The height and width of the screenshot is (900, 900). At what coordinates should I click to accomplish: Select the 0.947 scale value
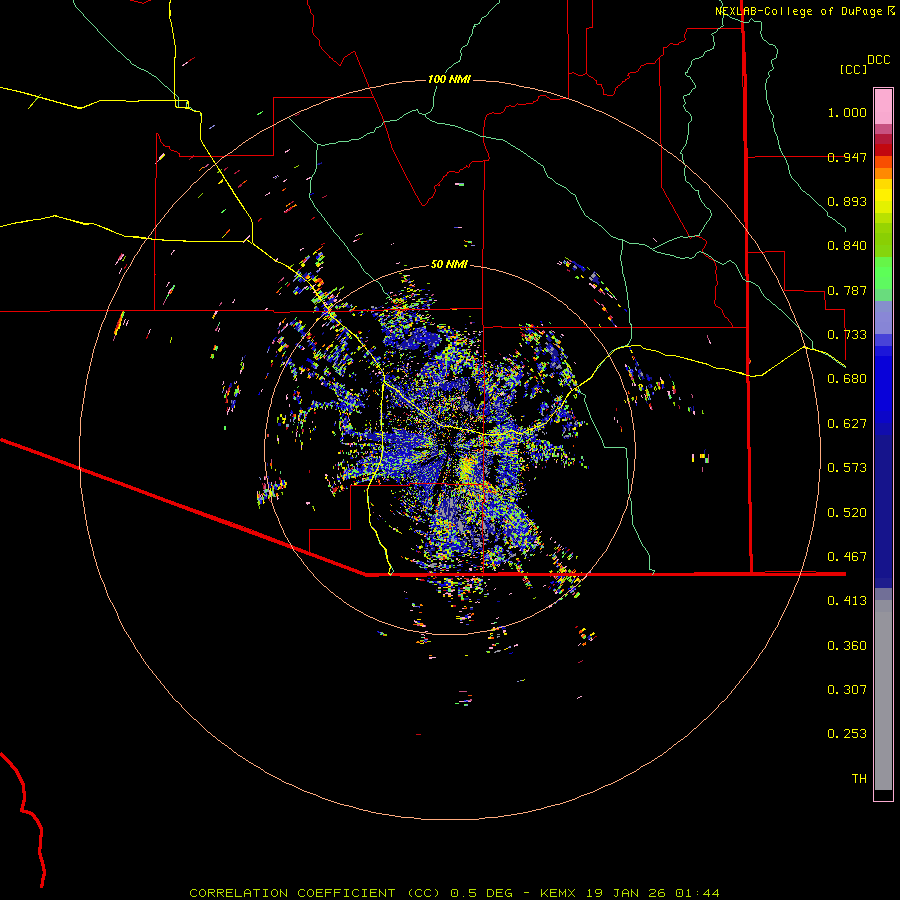[847, 157]
